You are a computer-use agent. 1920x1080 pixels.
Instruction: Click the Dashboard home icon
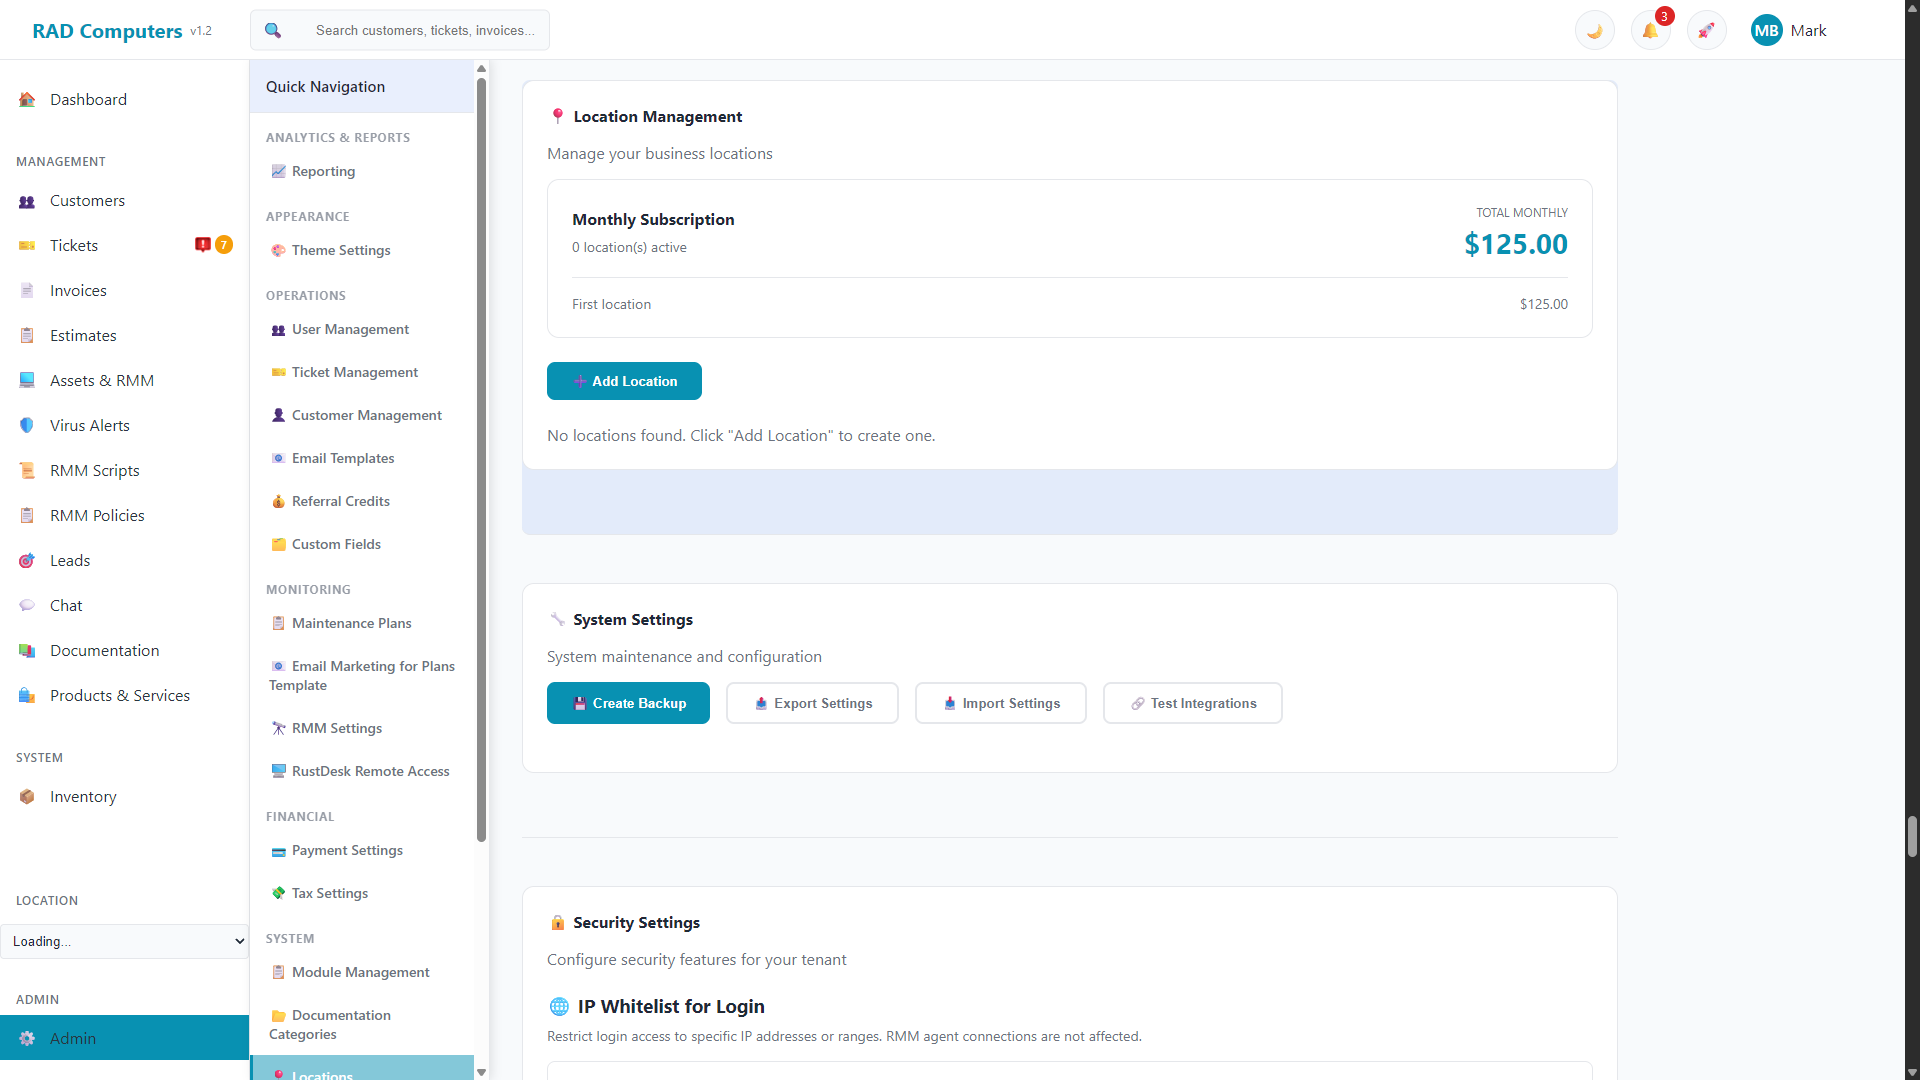point(26,99)
